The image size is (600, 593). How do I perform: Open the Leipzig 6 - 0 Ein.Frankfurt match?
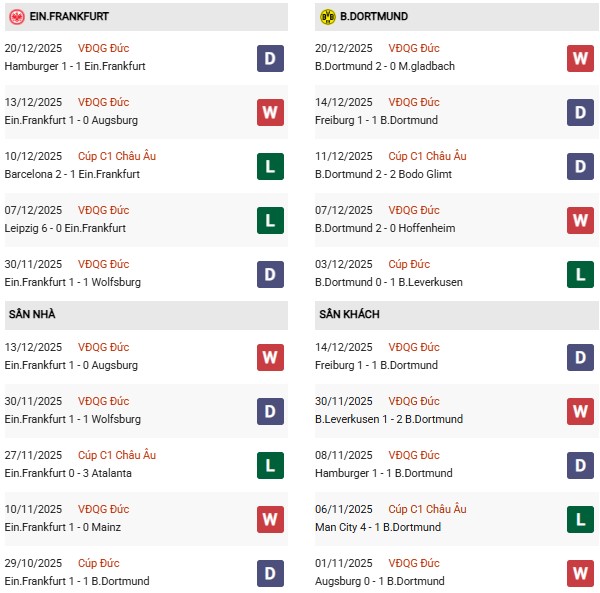[x=72, y=228]
